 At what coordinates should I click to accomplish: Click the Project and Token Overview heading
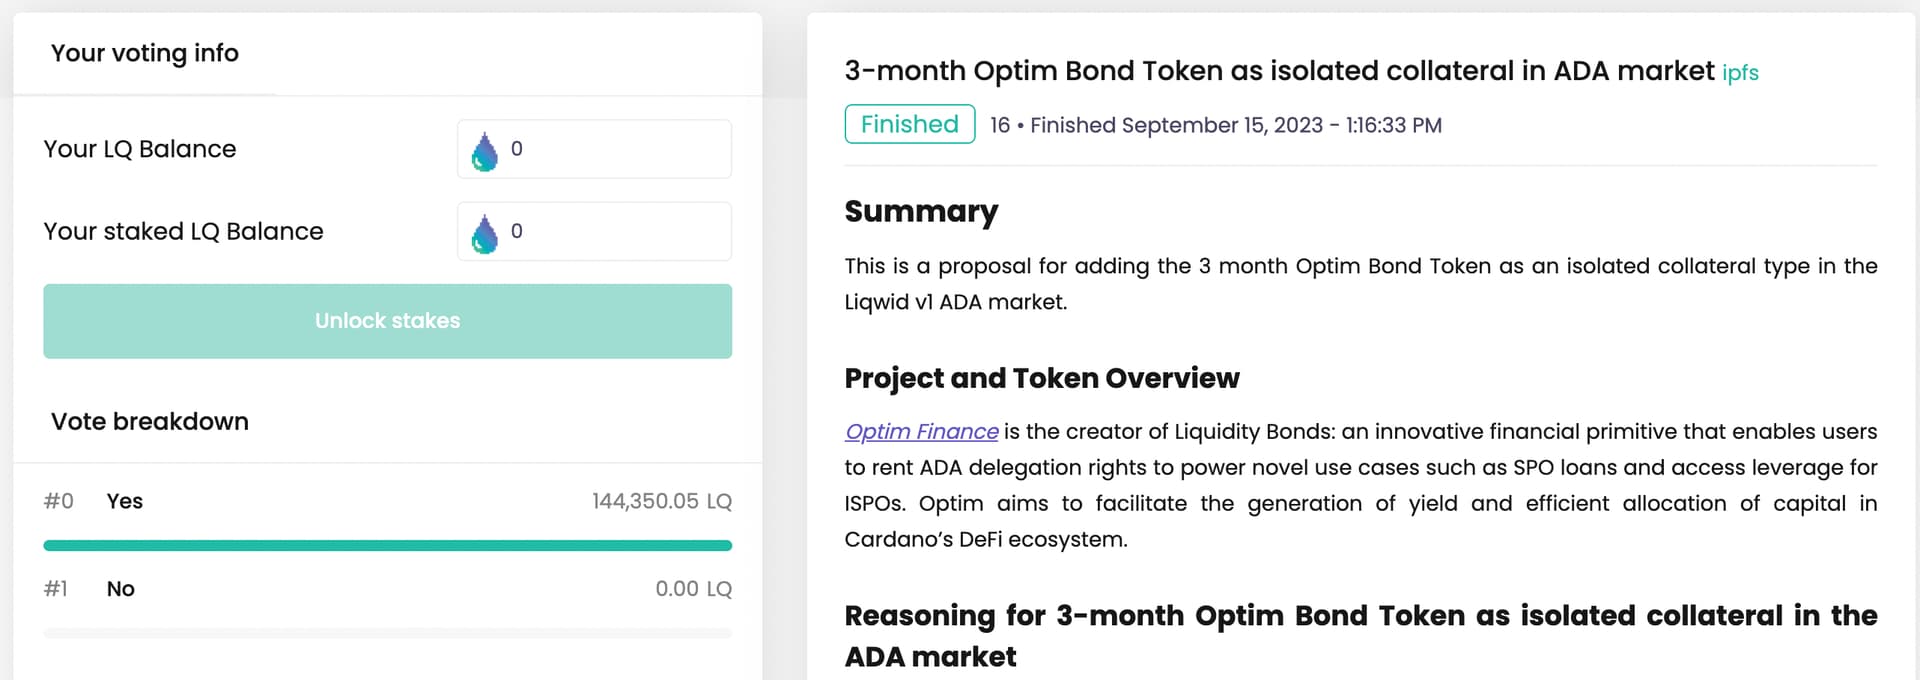click(x=1041, y=378)
